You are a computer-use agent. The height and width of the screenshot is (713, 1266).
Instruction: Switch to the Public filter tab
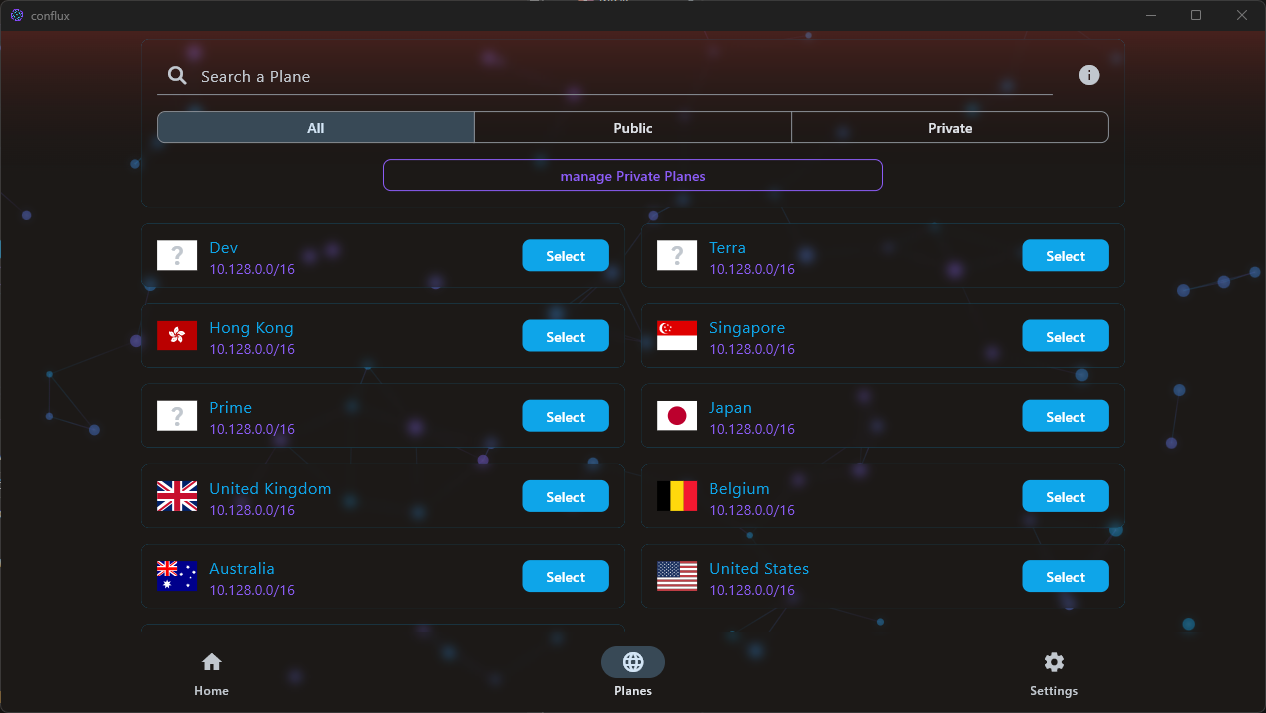point(632,128)
